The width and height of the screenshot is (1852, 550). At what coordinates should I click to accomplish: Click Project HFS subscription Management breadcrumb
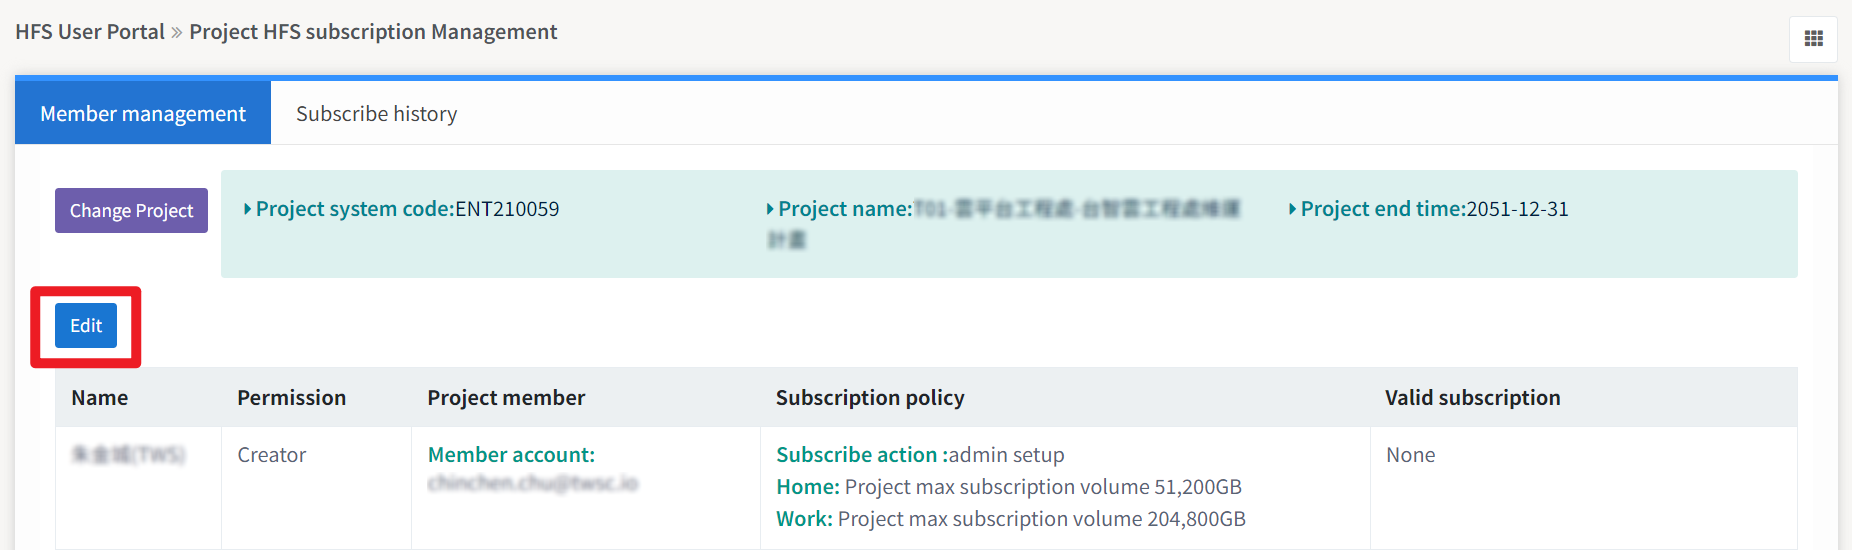pyautogui.click(x=373, y=32)
